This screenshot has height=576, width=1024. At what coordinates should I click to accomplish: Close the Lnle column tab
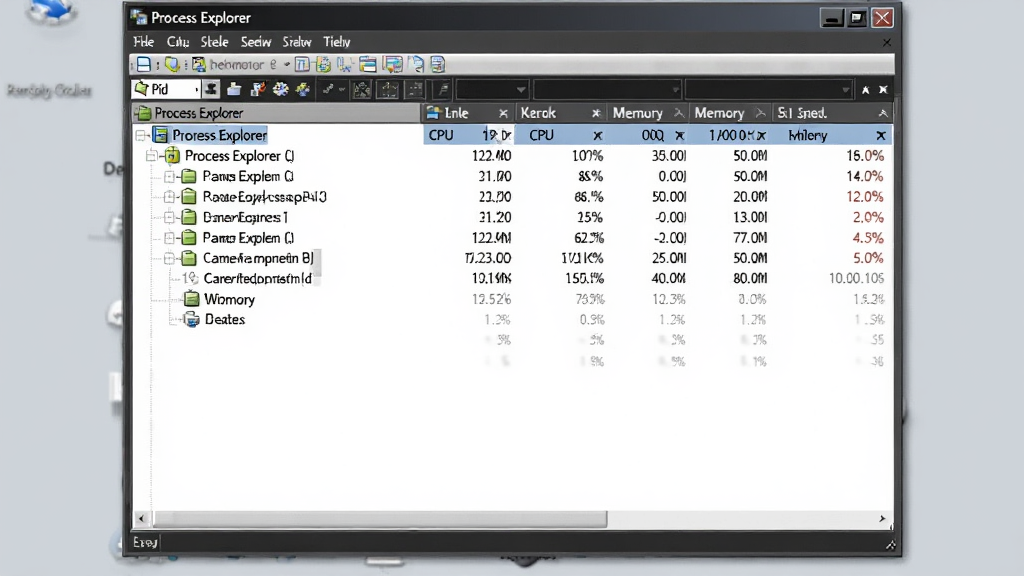pyautogui.click(x=503, y=114)
